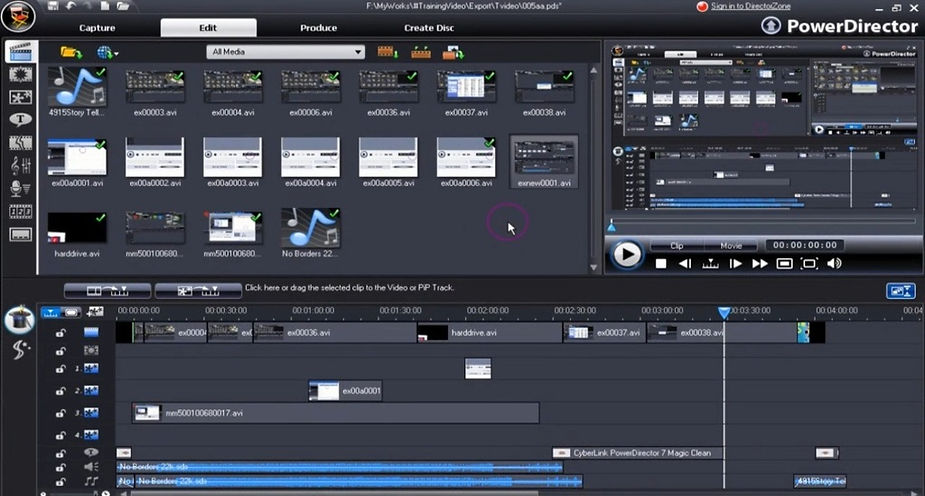Toggle lock on PiP track 4
Screen dimensions: 925x496
60,435
